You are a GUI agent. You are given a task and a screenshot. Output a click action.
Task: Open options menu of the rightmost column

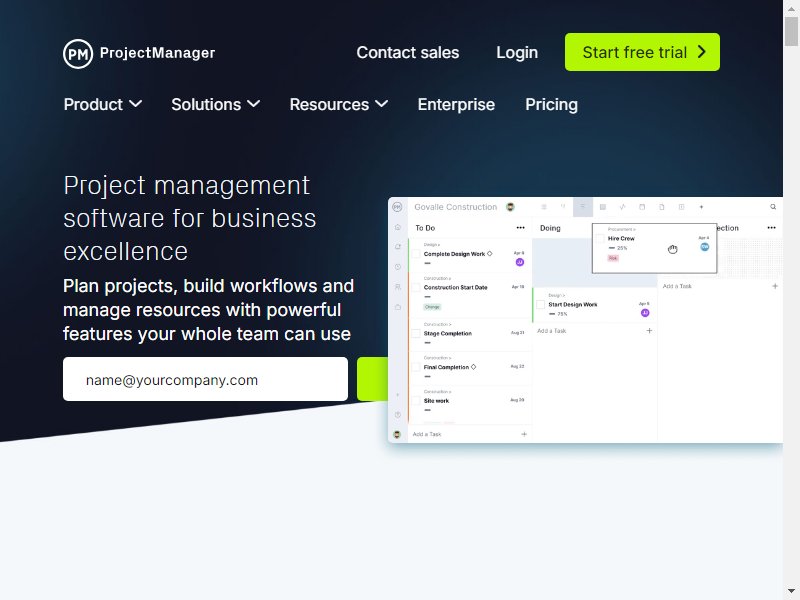[x=771, y=228]
